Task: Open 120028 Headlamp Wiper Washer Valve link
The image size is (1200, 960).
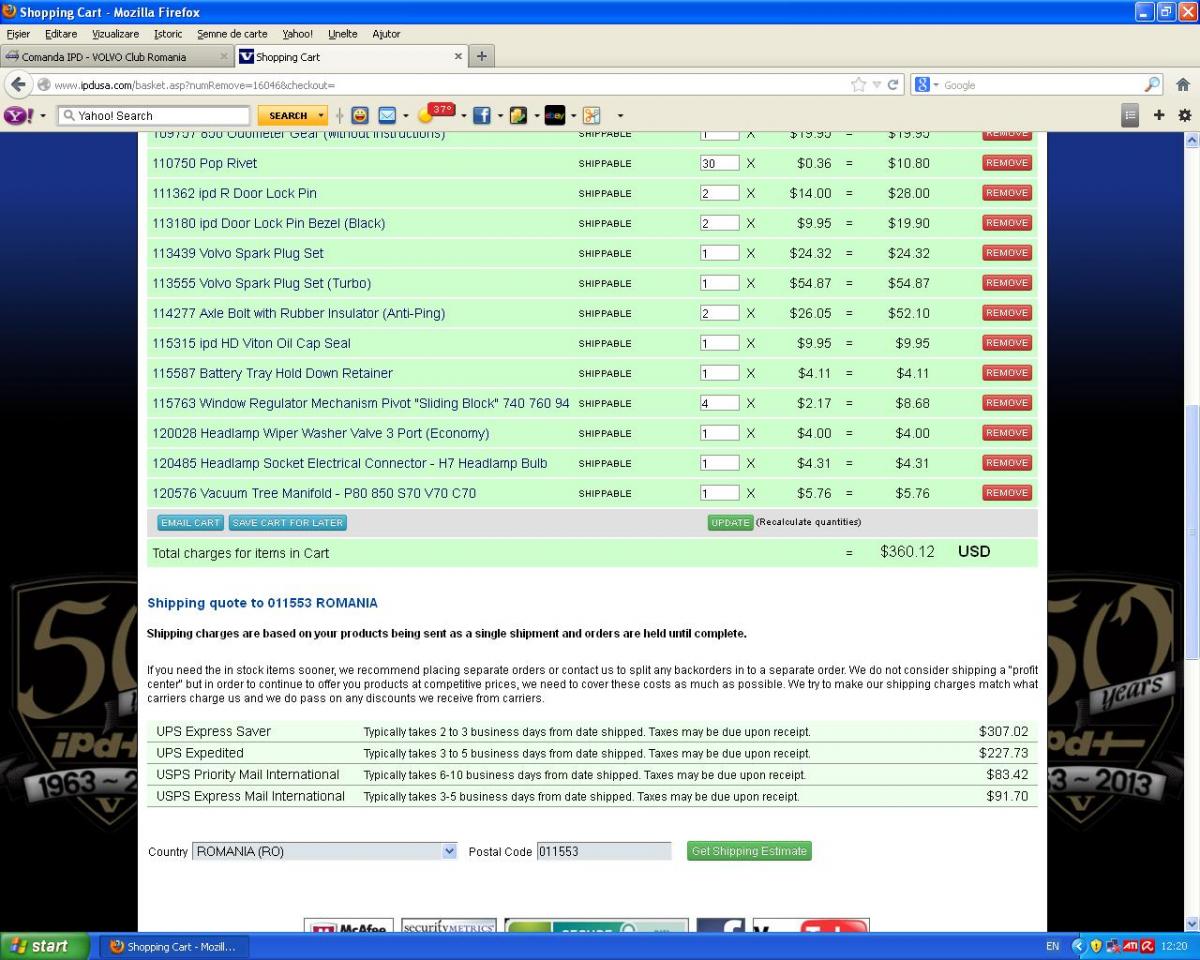Action: (x=321, y=433)
